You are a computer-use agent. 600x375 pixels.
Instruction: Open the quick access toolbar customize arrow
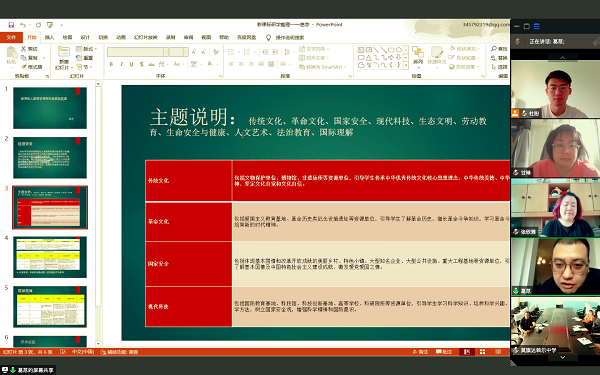61,25
